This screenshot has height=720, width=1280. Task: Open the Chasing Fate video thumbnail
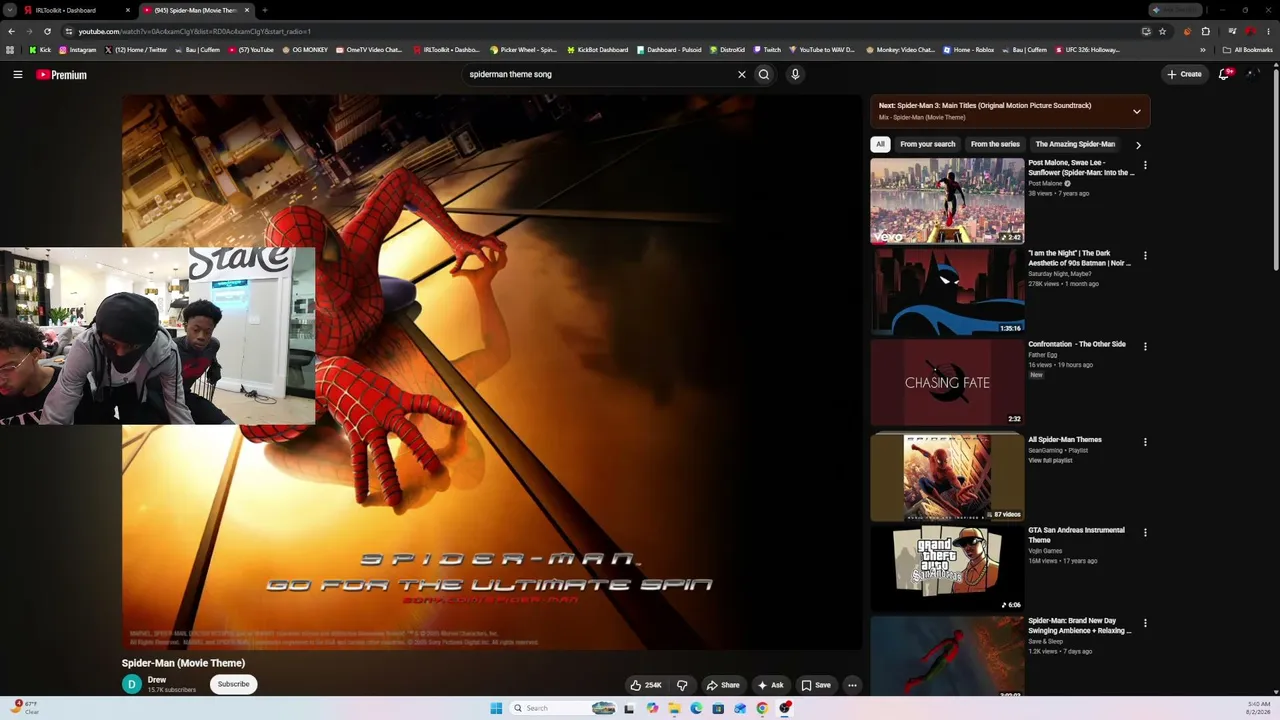947,382
